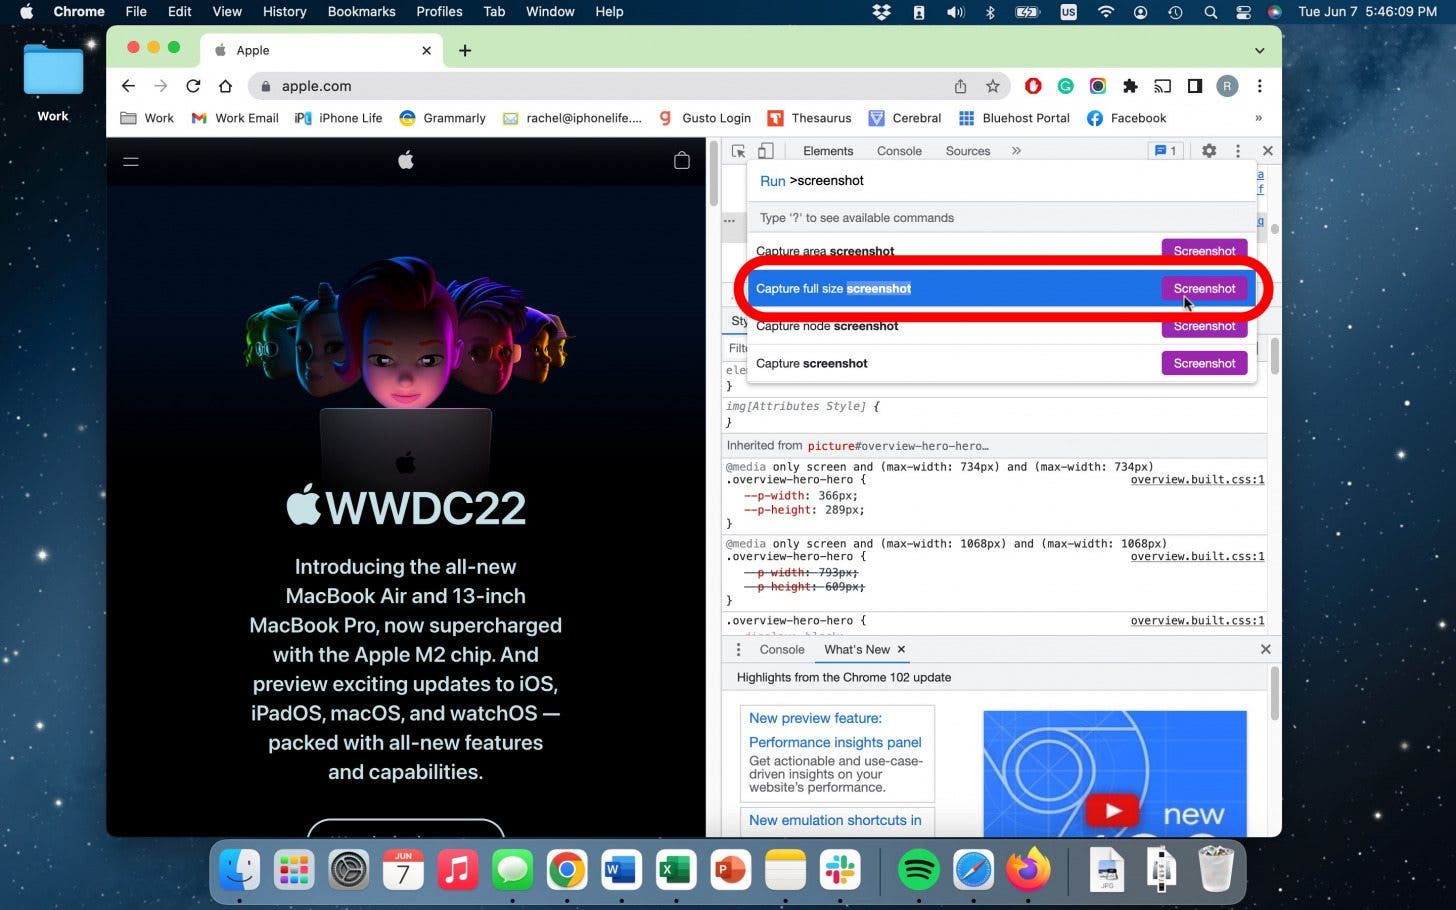The width and height of the screenshot is (1456, 910).
Task: Open the Performance insights panel link
Action: tap(835, 742)
